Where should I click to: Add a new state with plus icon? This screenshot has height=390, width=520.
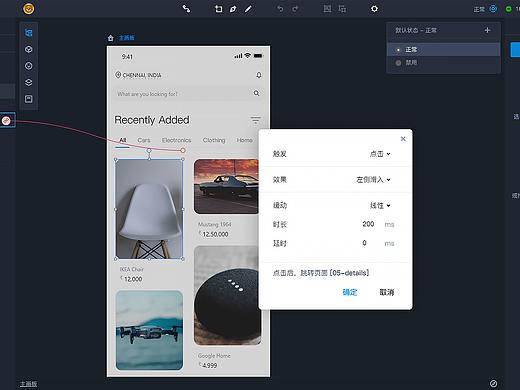coord(487,30)
